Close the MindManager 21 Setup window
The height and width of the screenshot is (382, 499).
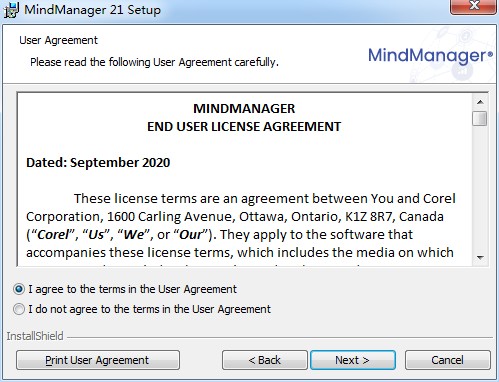click(473, 7)
